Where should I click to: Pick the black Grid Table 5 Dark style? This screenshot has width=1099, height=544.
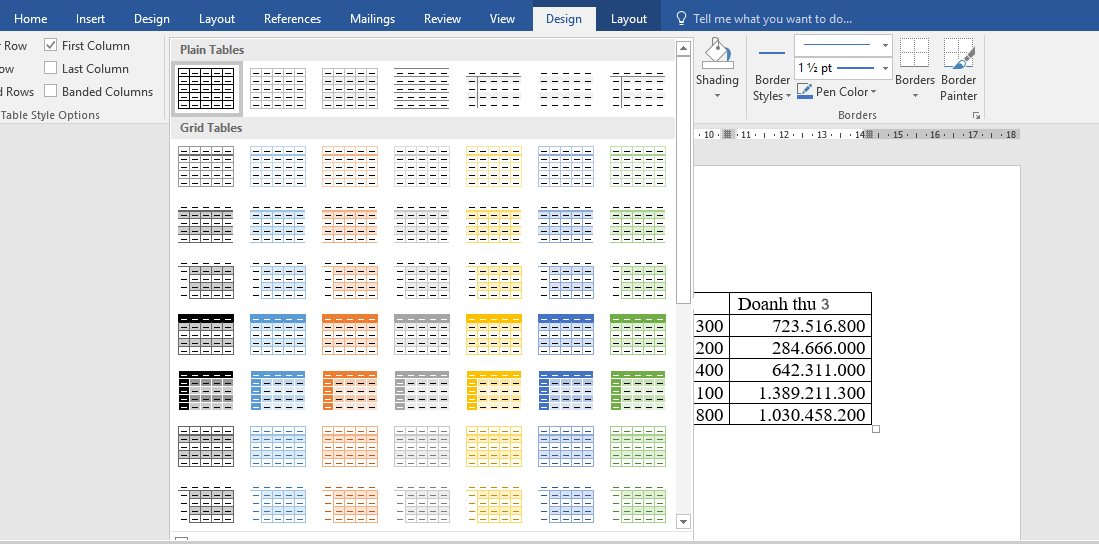point(206,390)
